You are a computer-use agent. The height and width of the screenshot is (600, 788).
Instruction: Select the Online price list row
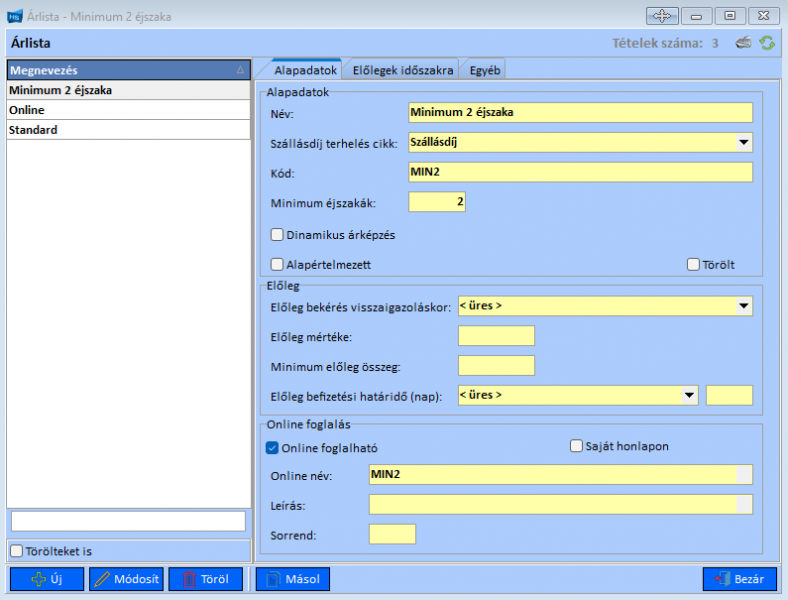point(129,110)
